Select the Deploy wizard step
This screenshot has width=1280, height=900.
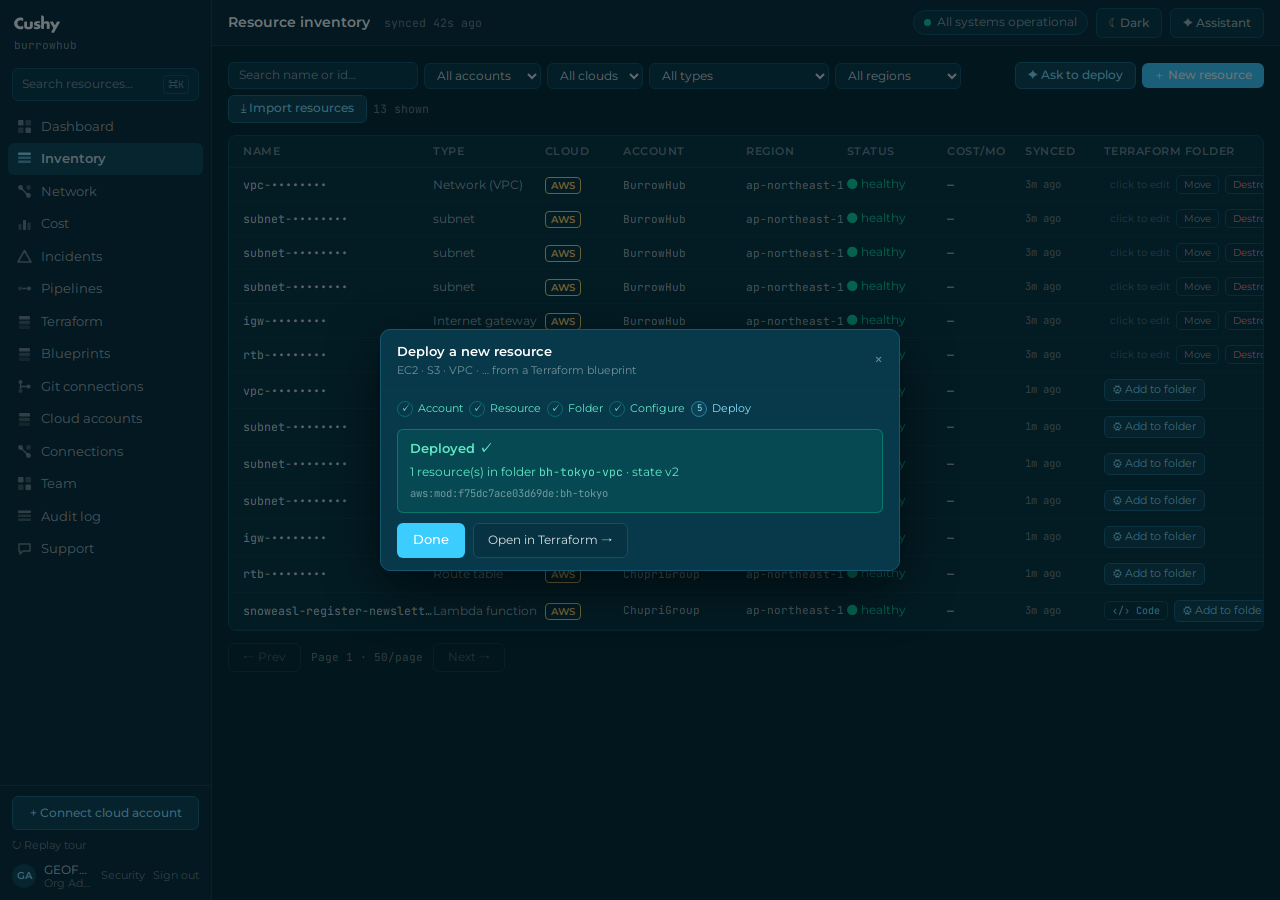721,408
